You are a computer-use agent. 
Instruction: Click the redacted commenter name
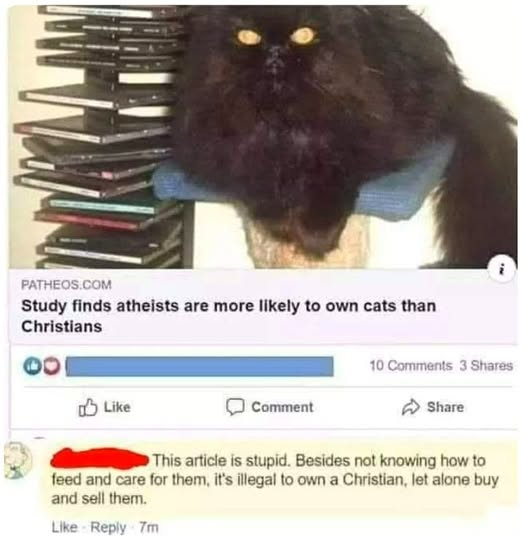(x=100, y=458)
